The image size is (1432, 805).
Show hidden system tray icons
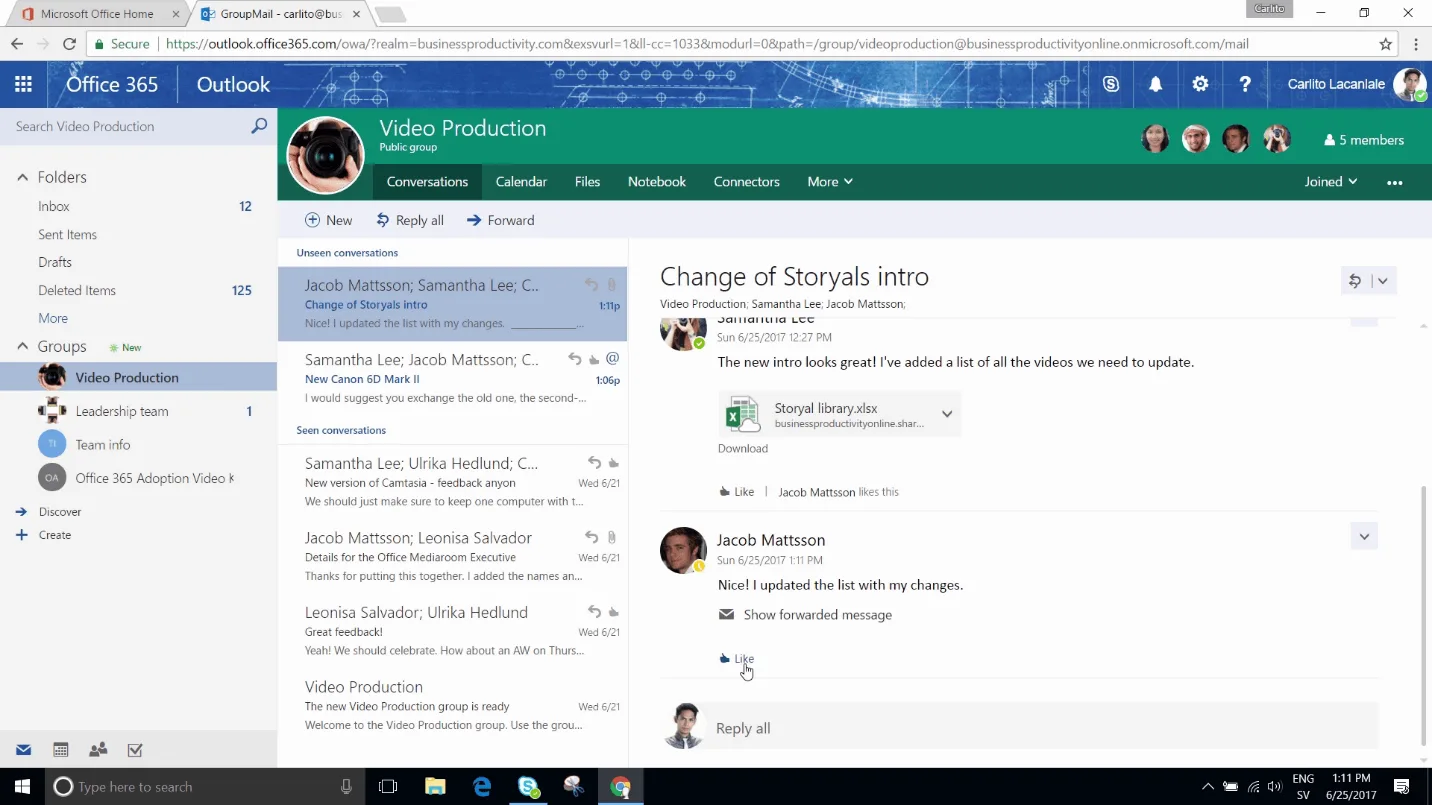click(x=1208, y=787)
